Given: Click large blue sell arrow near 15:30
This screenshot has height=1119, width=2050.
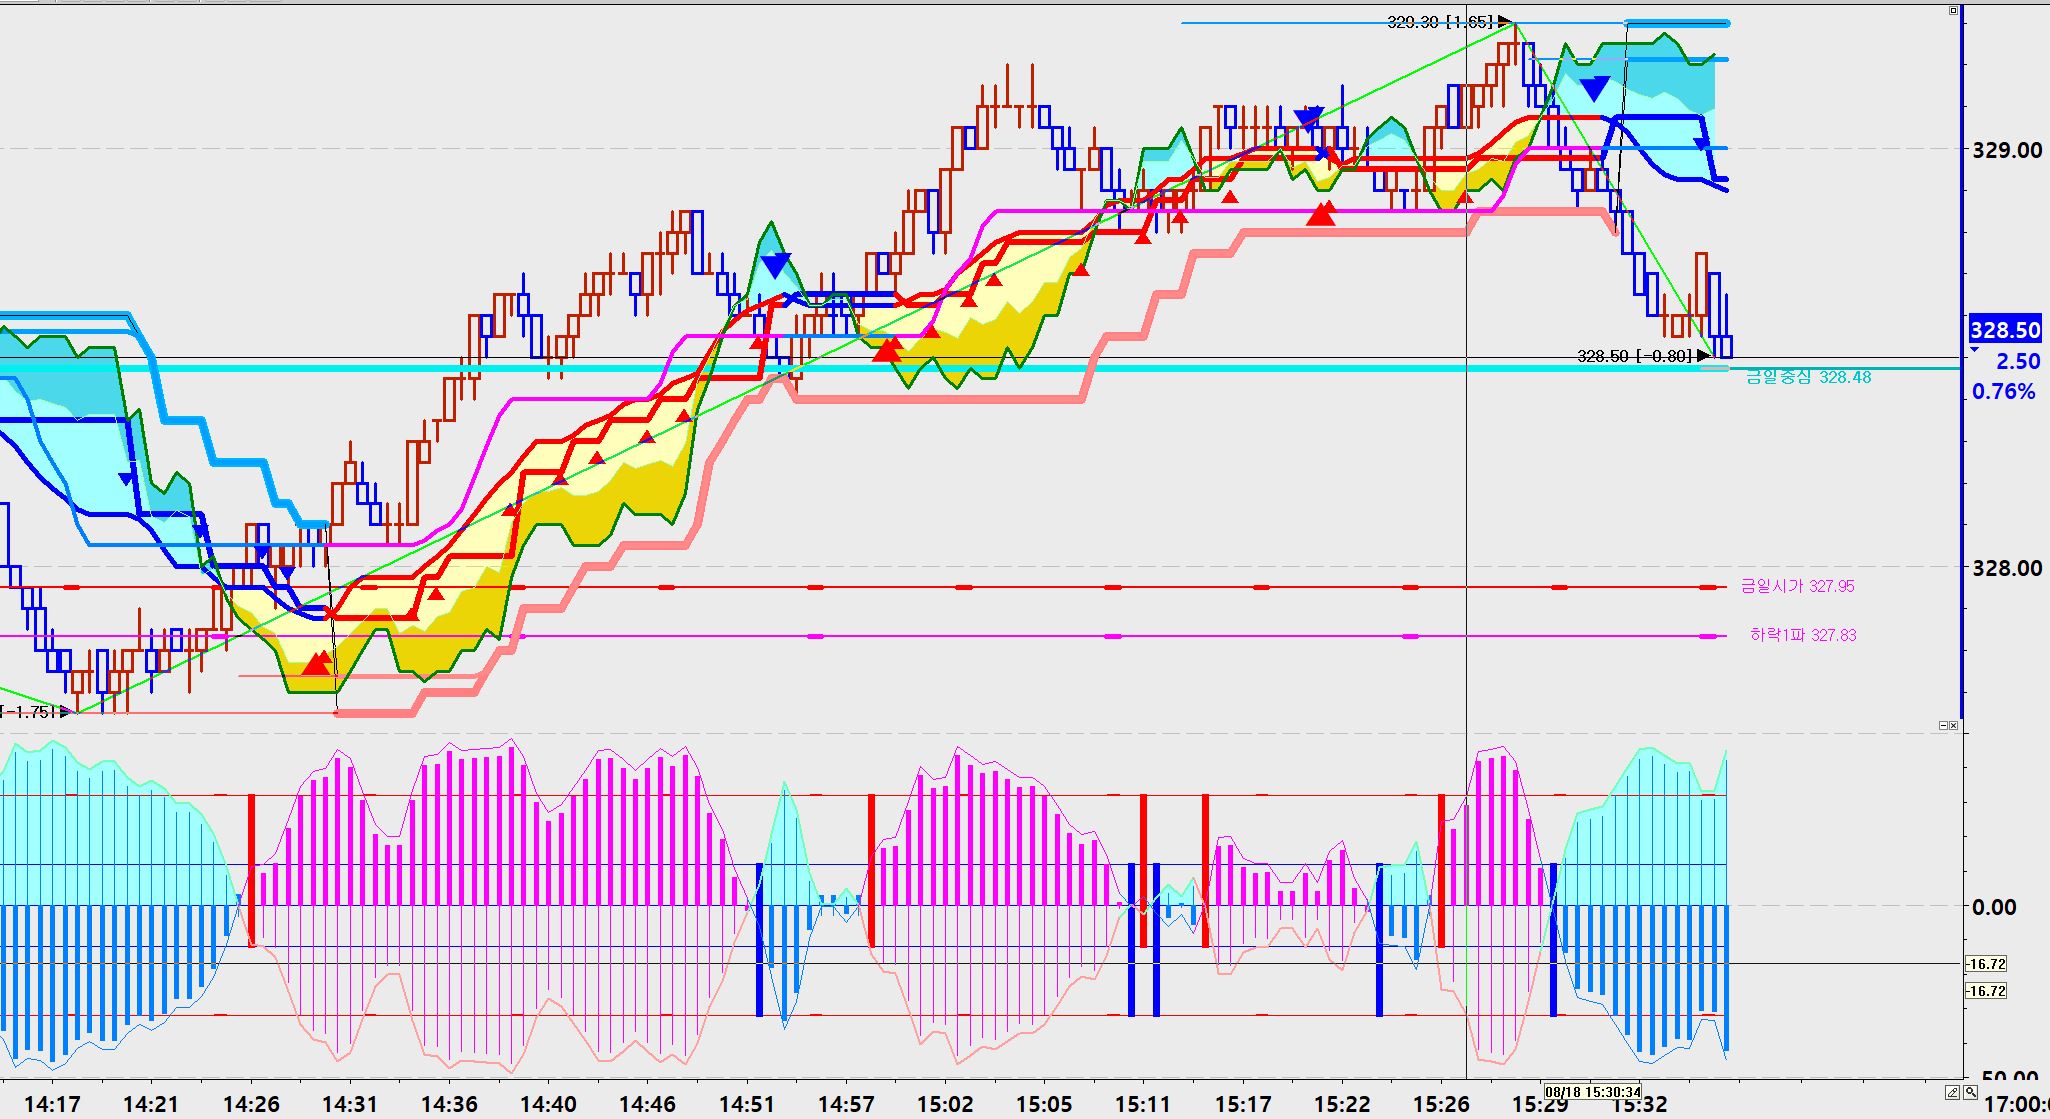Looking at the screenshot, I should [1594, 88].
